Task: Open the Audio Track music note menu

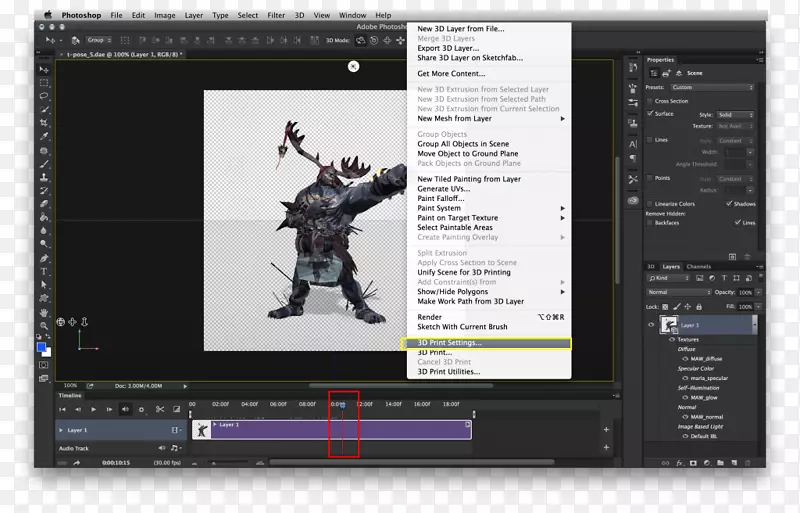Action: click(x=176, y=448)
